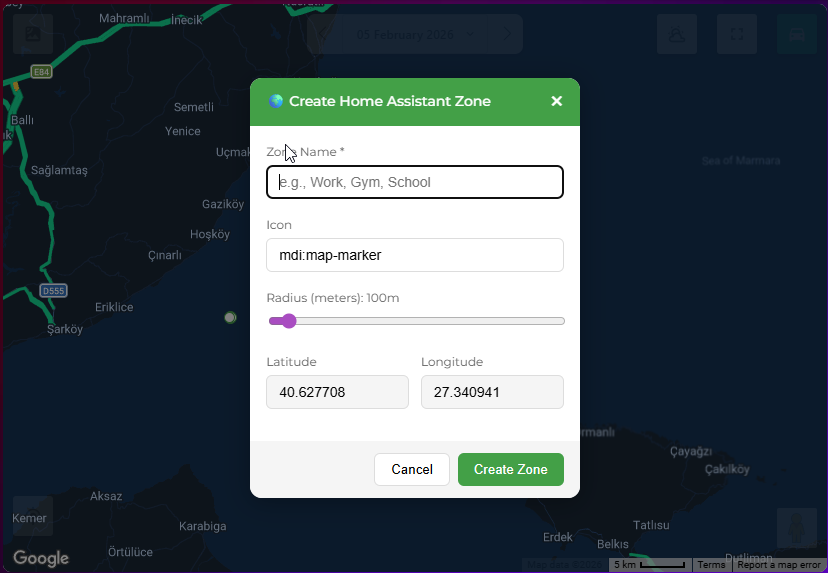This screenshot has height=573, width=828.
Task: Click the E84 road shield on map
Action: click(x=41, y=72)
